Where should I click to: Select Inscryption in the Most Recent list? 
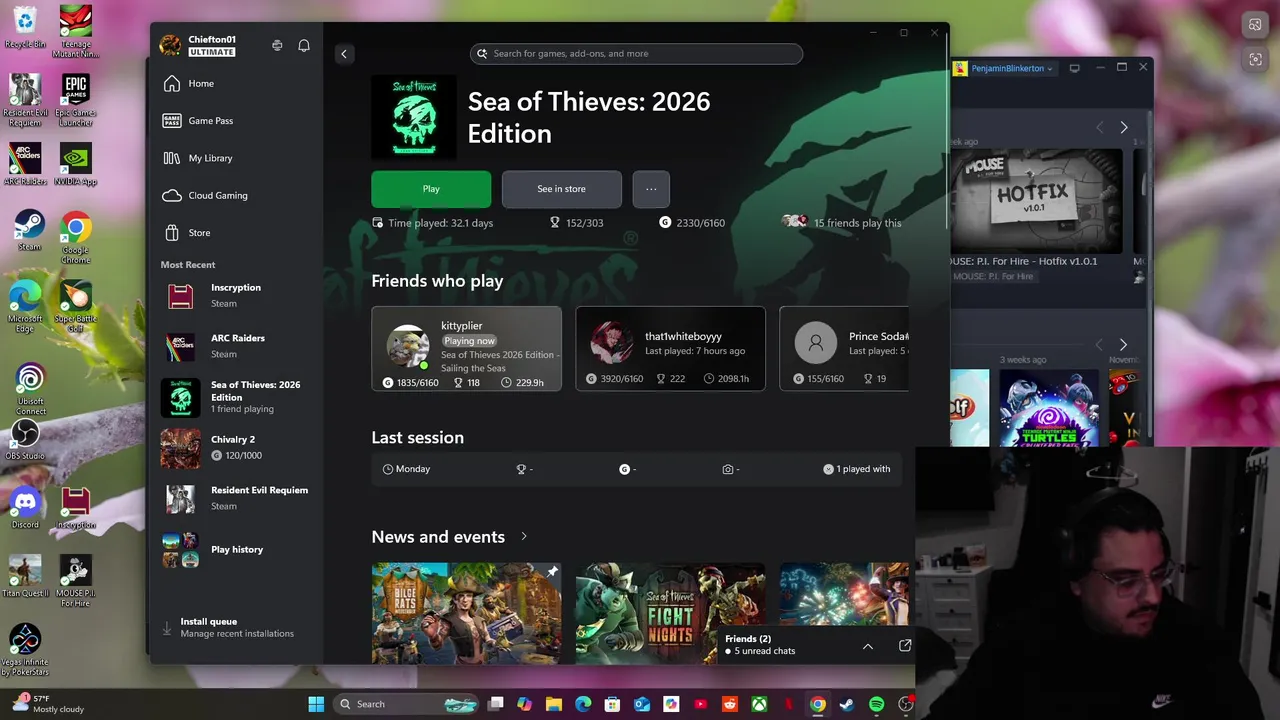point(236,296)
